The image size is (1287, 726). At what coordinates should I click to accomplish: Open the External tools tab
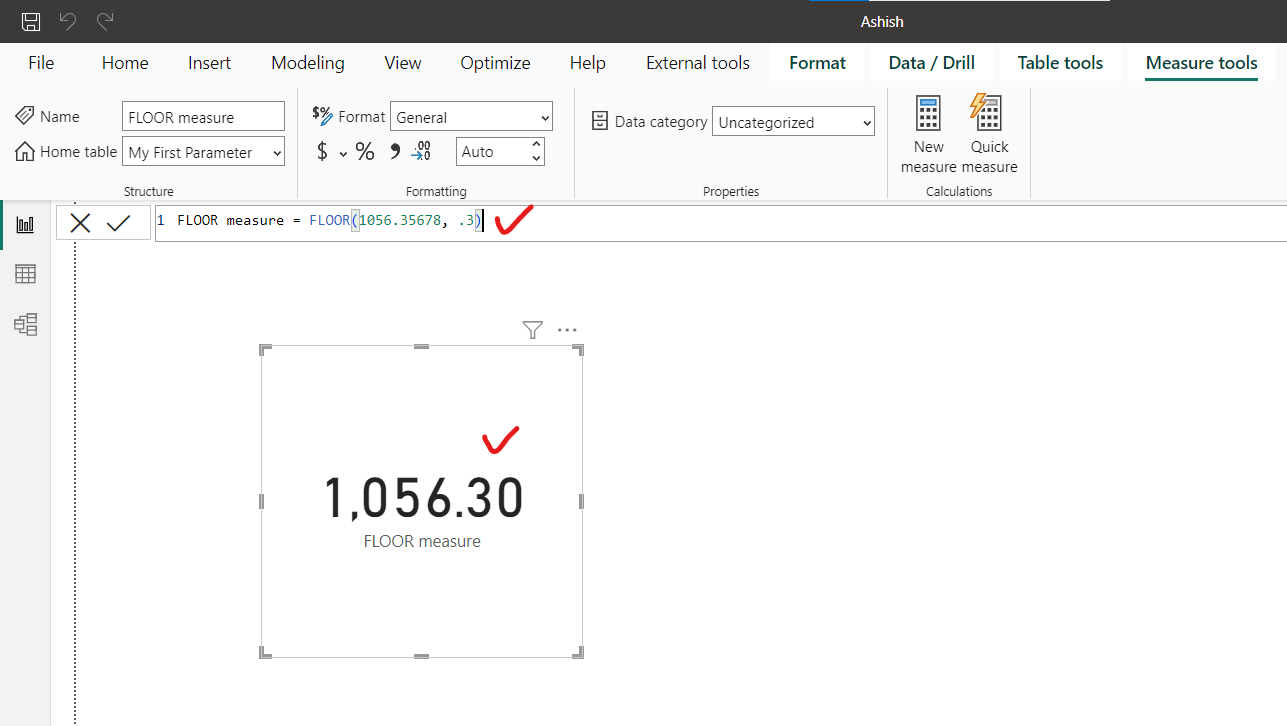click(697, 62)
